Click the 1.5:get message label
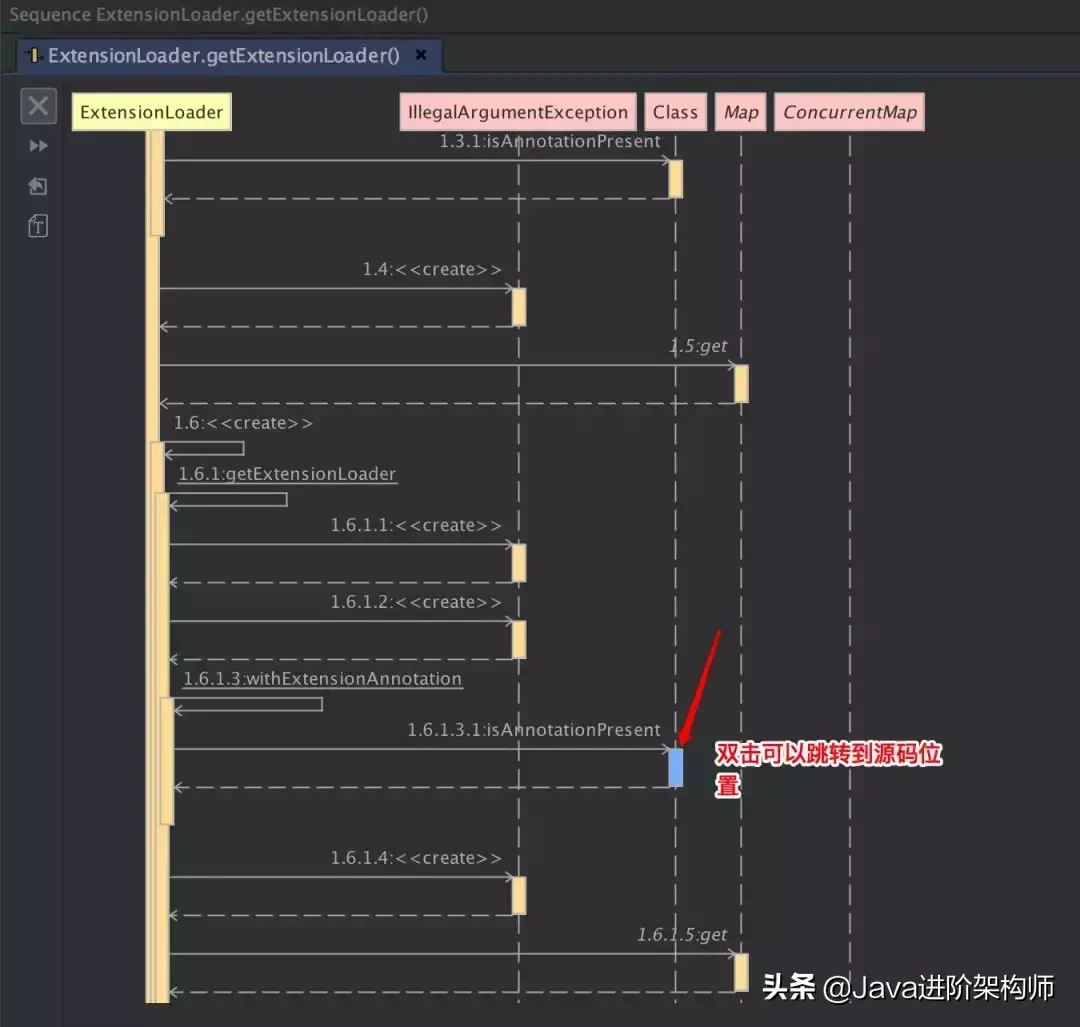Image resolution: width=1080 pixels, height=1027 pixels. tap(698, 346)
